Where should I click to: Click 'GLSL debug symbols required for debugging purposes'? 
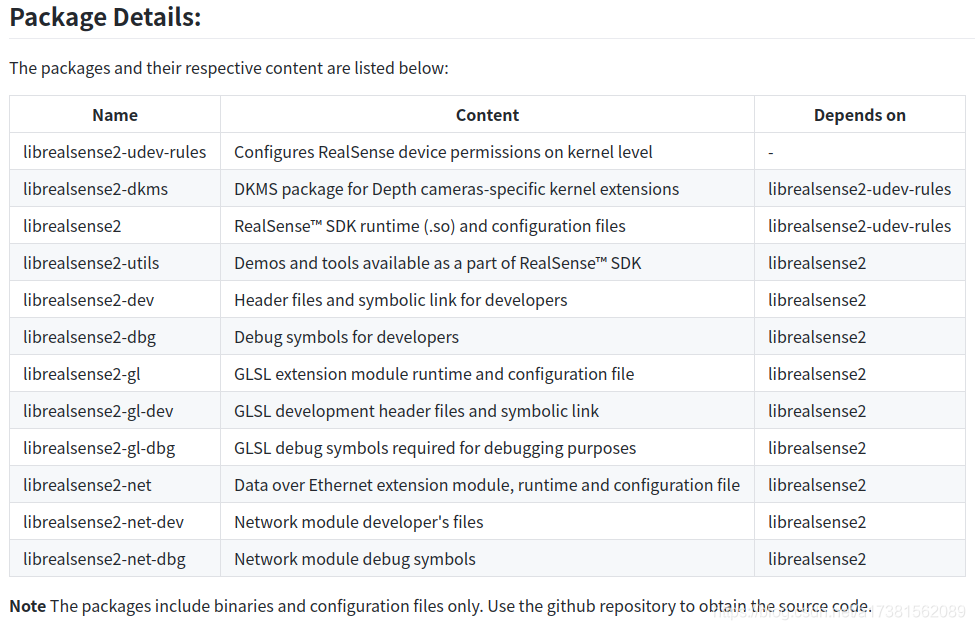[435, 448]
